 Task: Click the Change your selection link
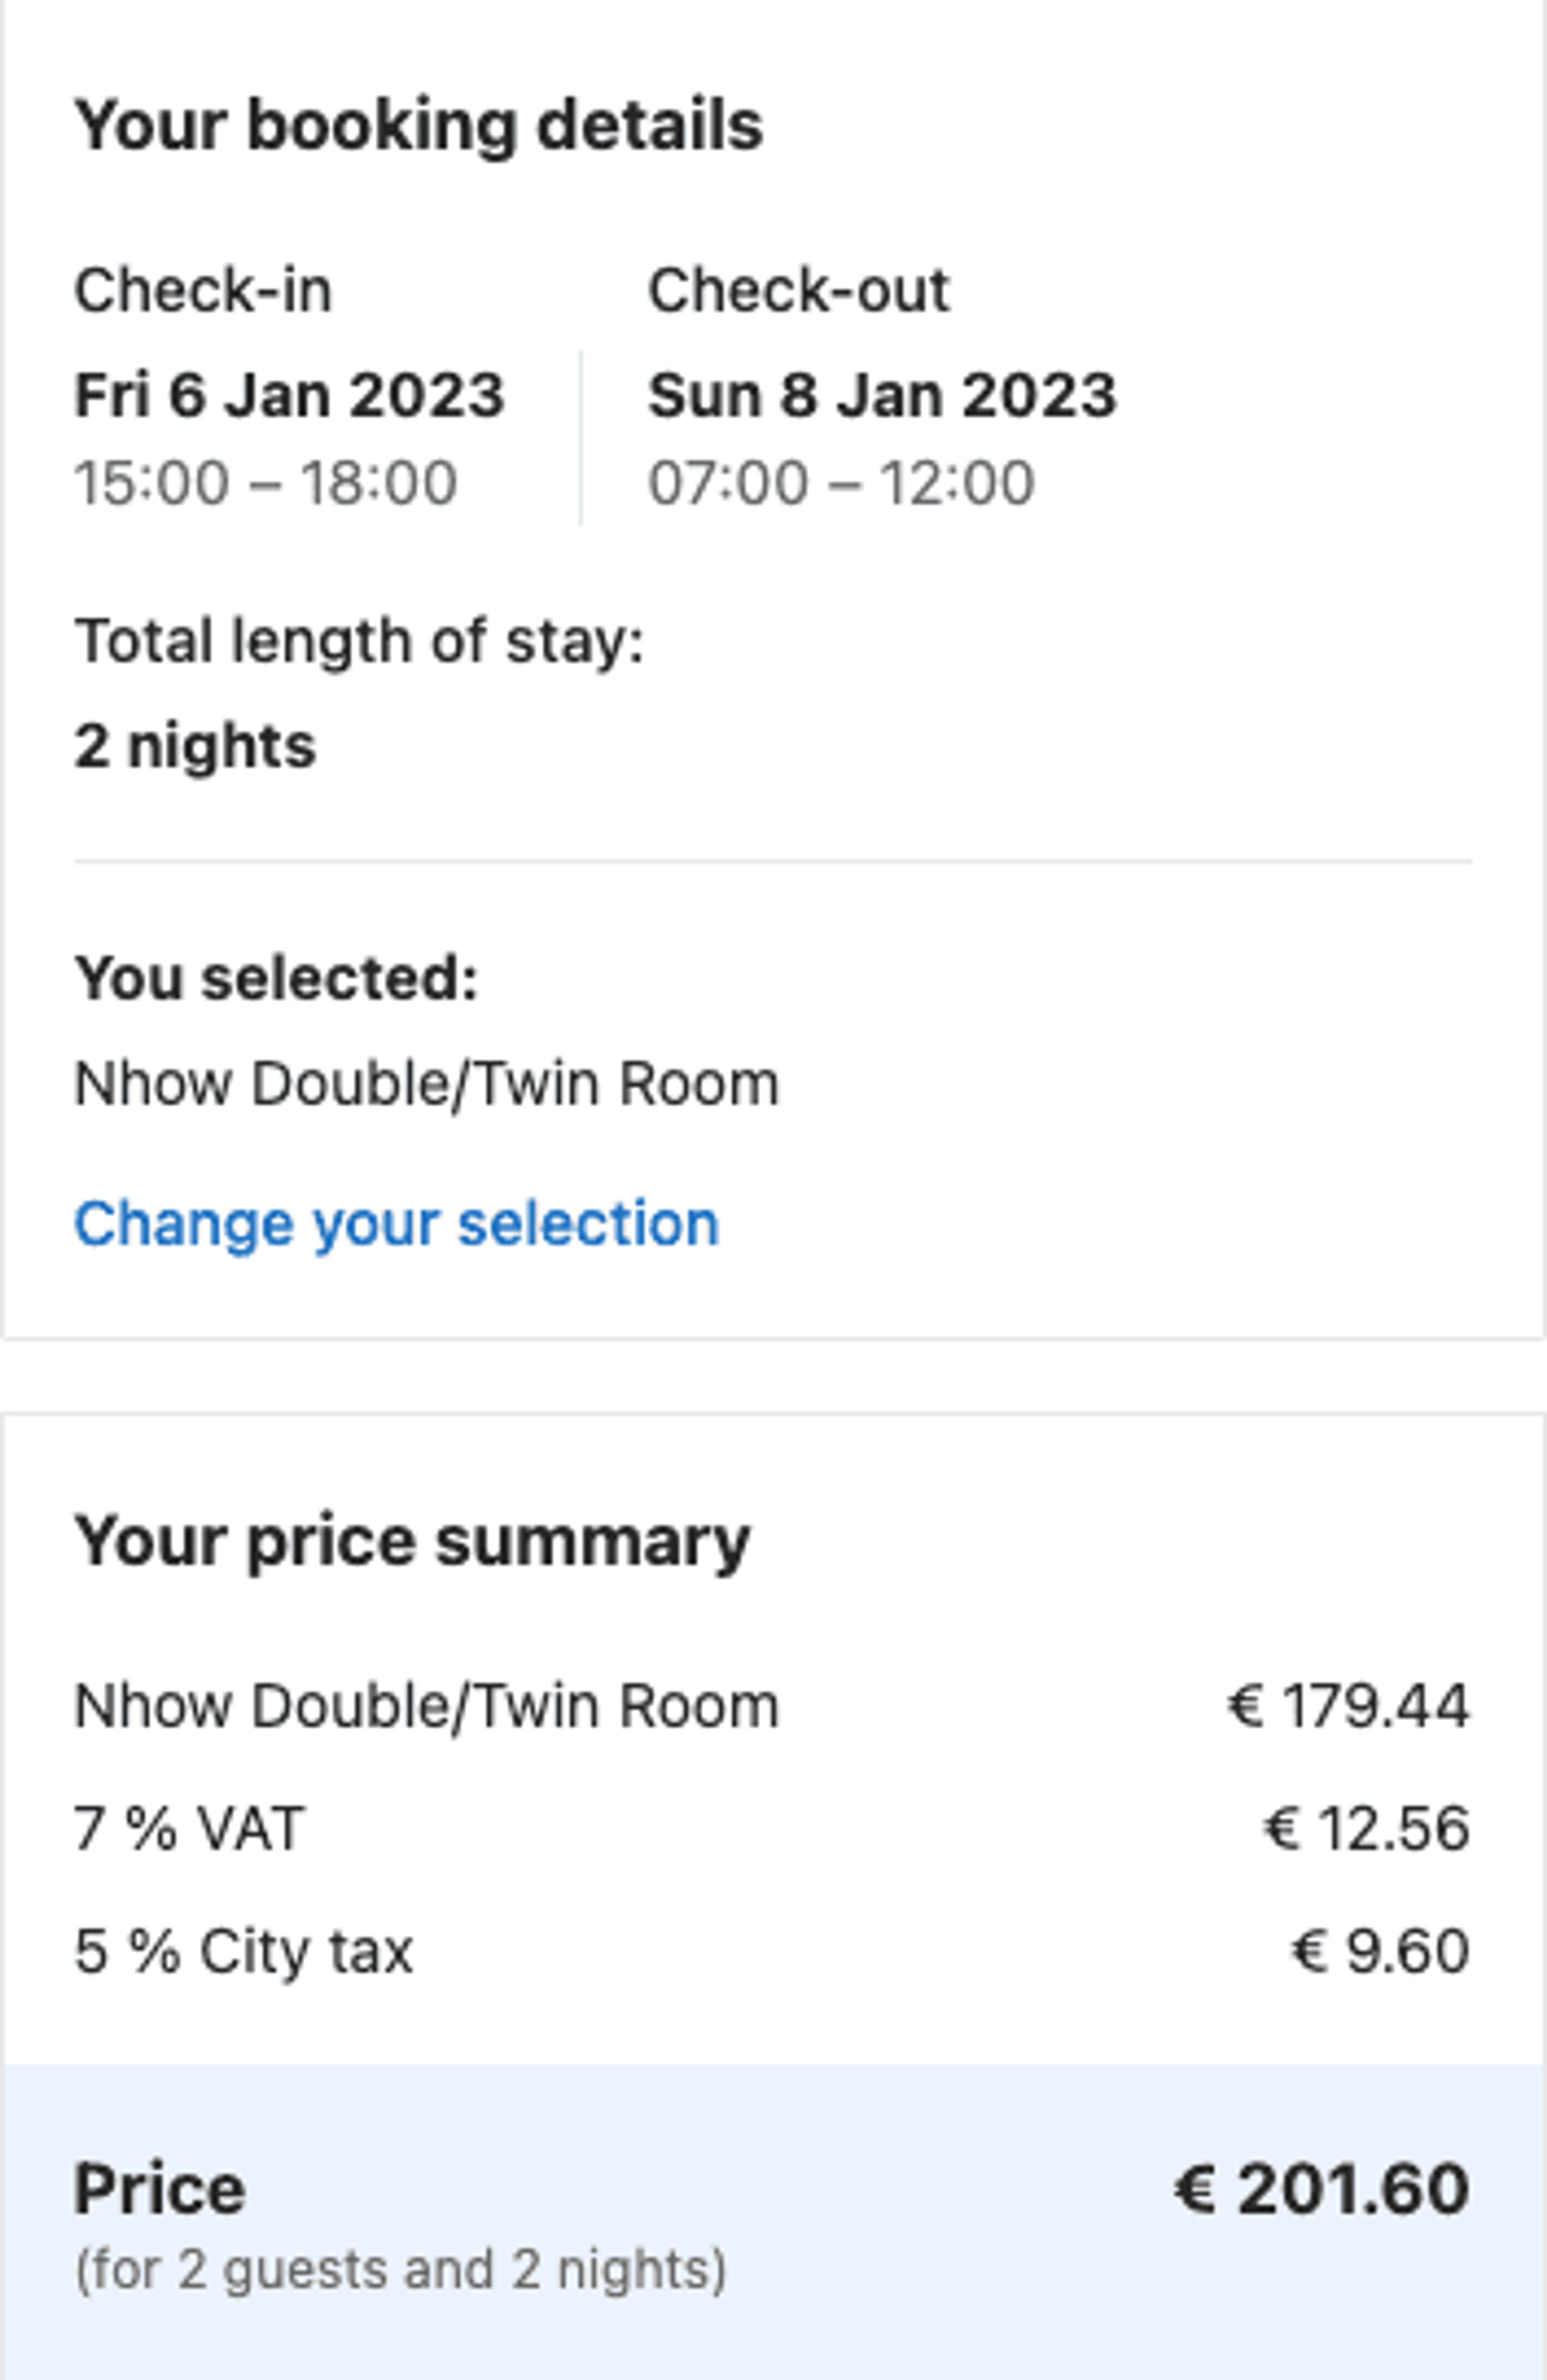click(x=397, y=1224)
